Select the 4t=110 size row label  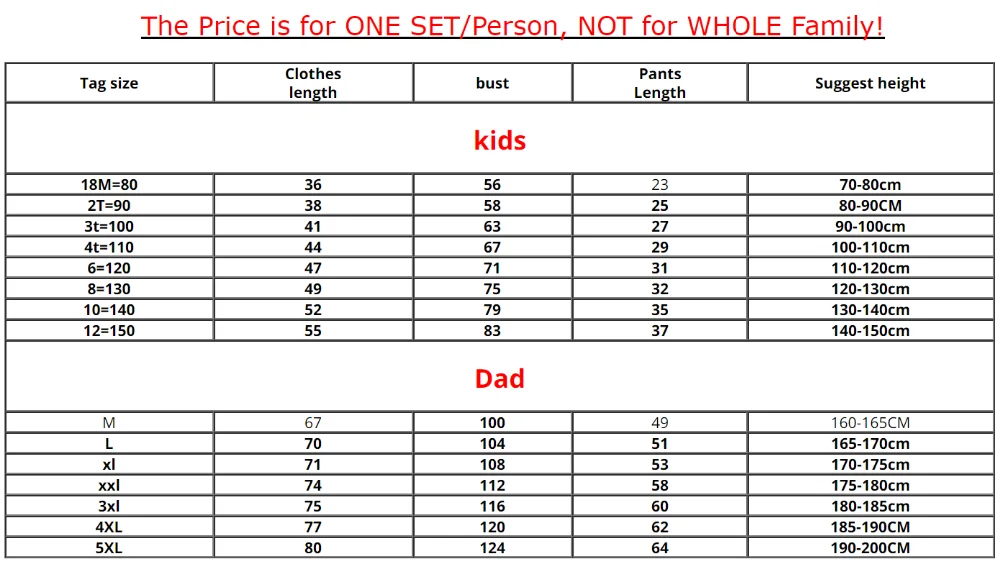pyautogui.click(x=109, y=247)
